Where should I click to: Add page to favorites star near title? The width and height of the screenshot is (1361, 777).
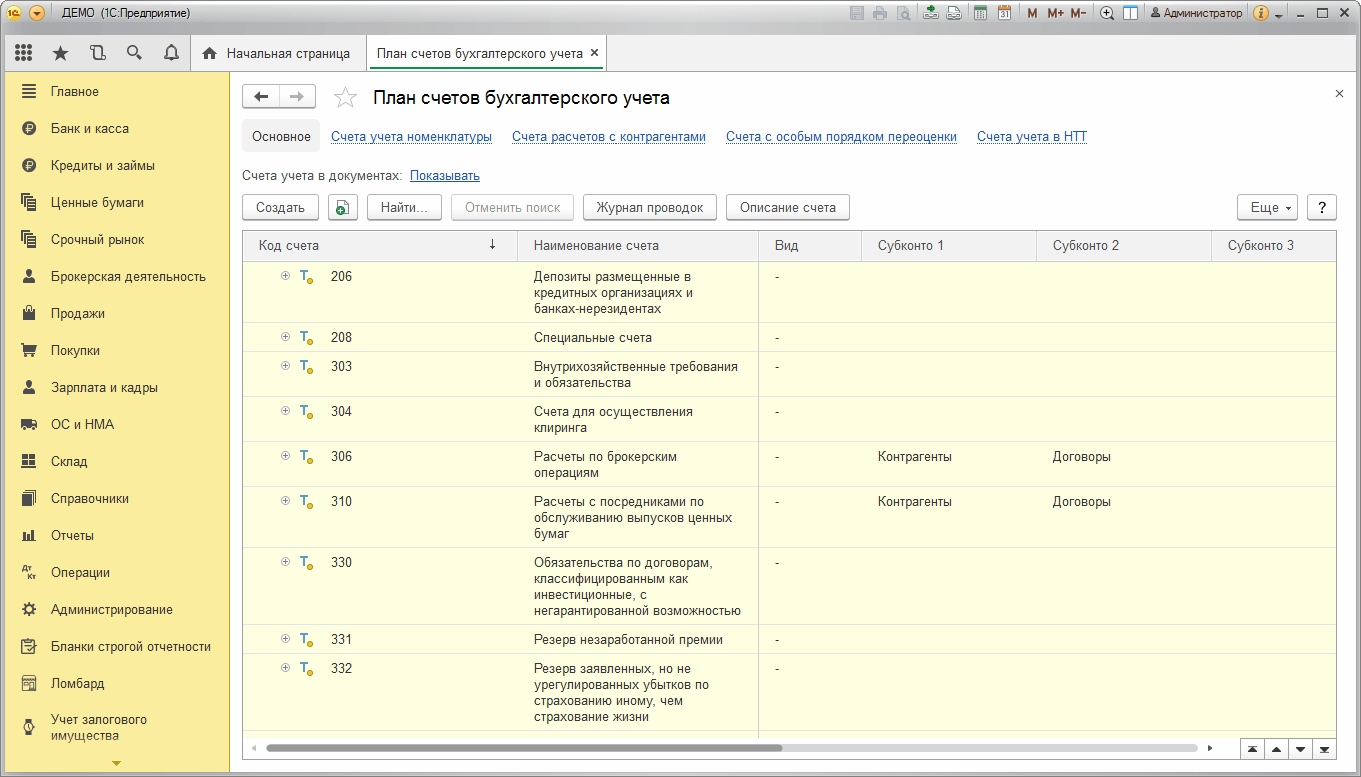click(345, 97)
